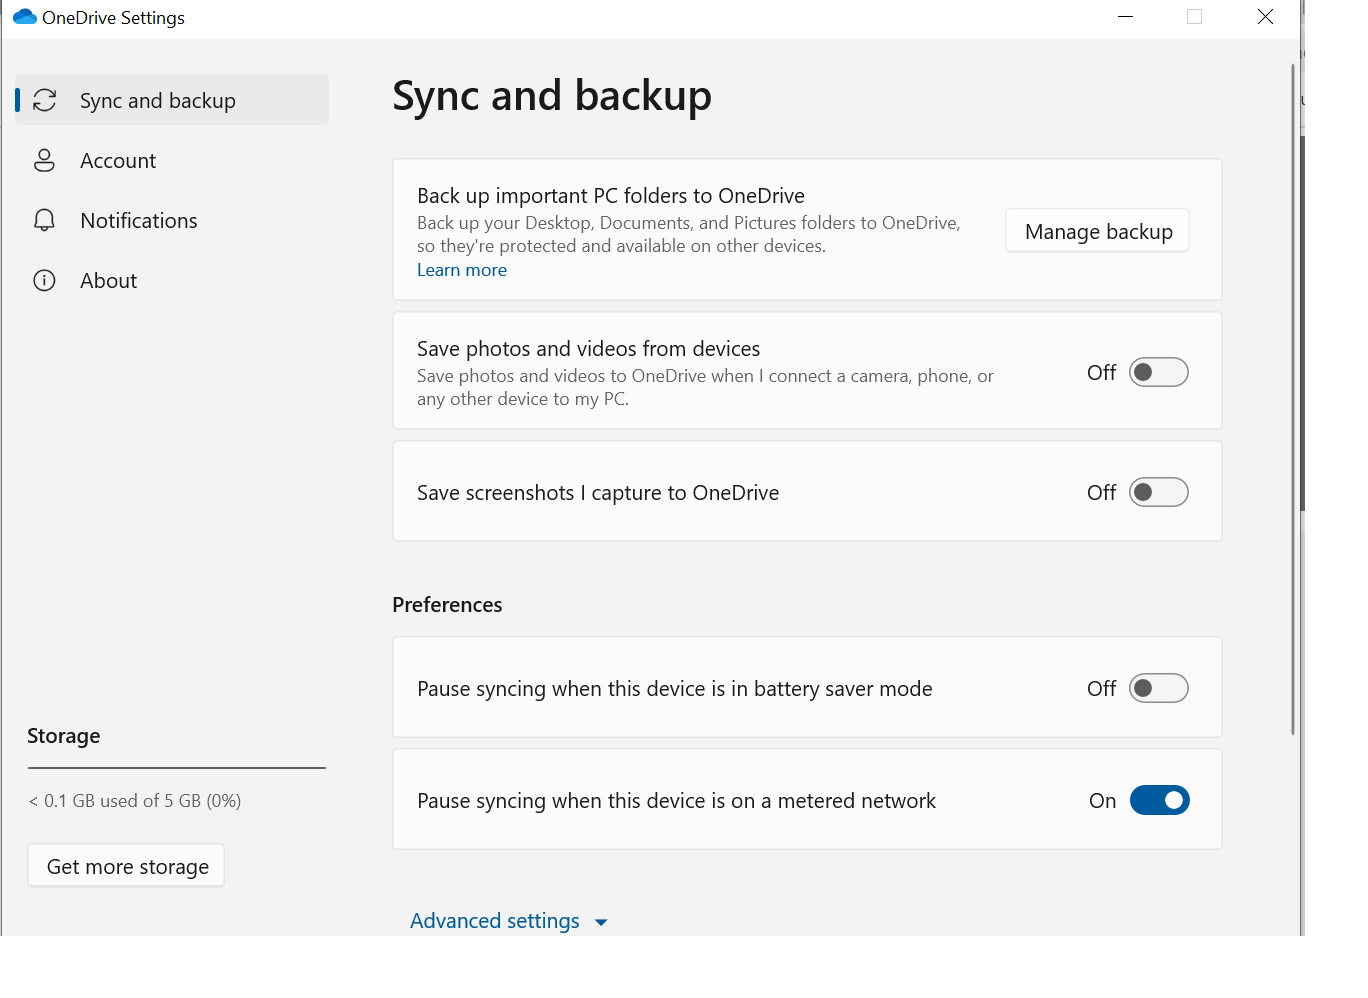Viewport: 1368px width, 998px height.
Task: Turn off pause syncing on metered network
Action: (x=1160, y=800)
